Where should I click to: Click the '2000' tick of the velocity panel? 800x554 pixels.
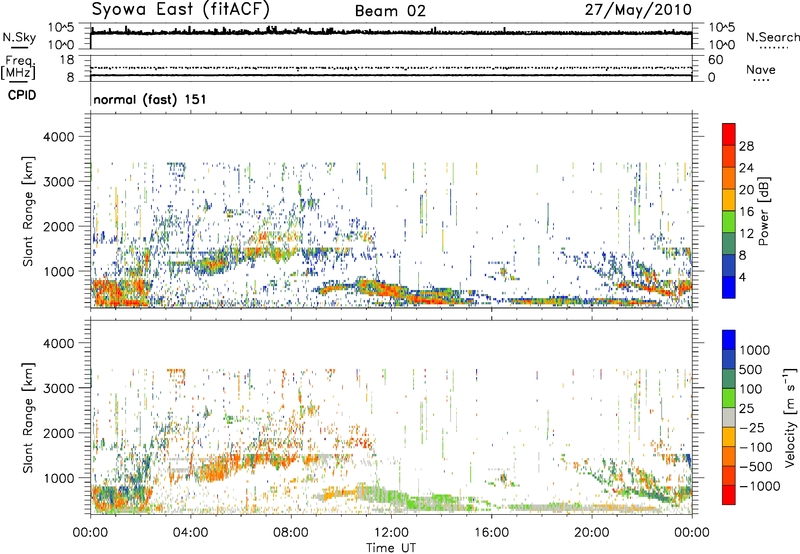point(58,433)
